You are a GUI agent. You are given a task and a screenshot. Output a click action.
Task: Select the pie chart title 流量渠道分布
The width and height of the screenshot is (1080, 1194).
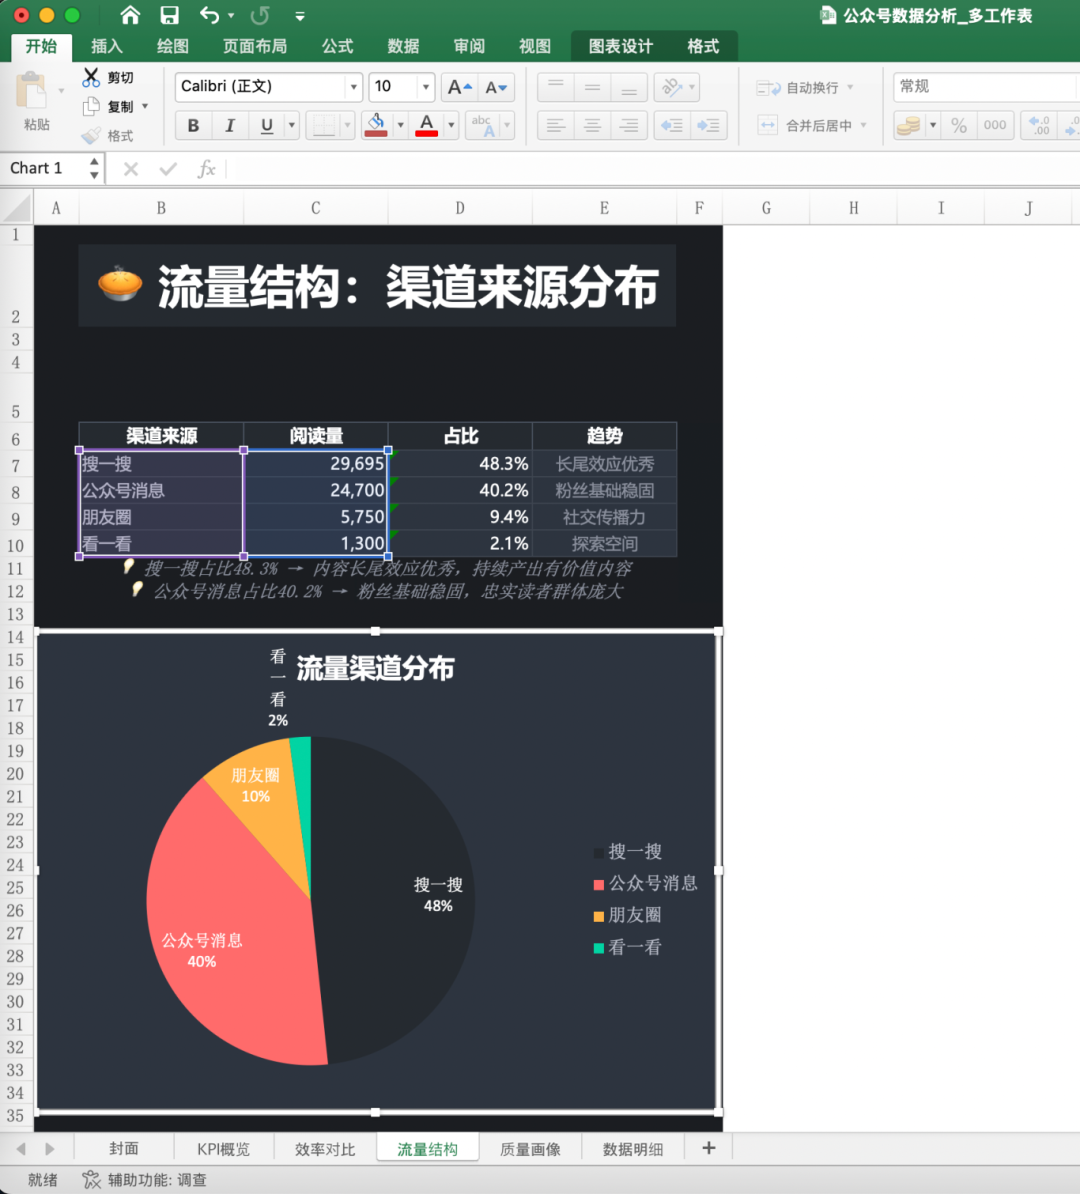point(375,669)
